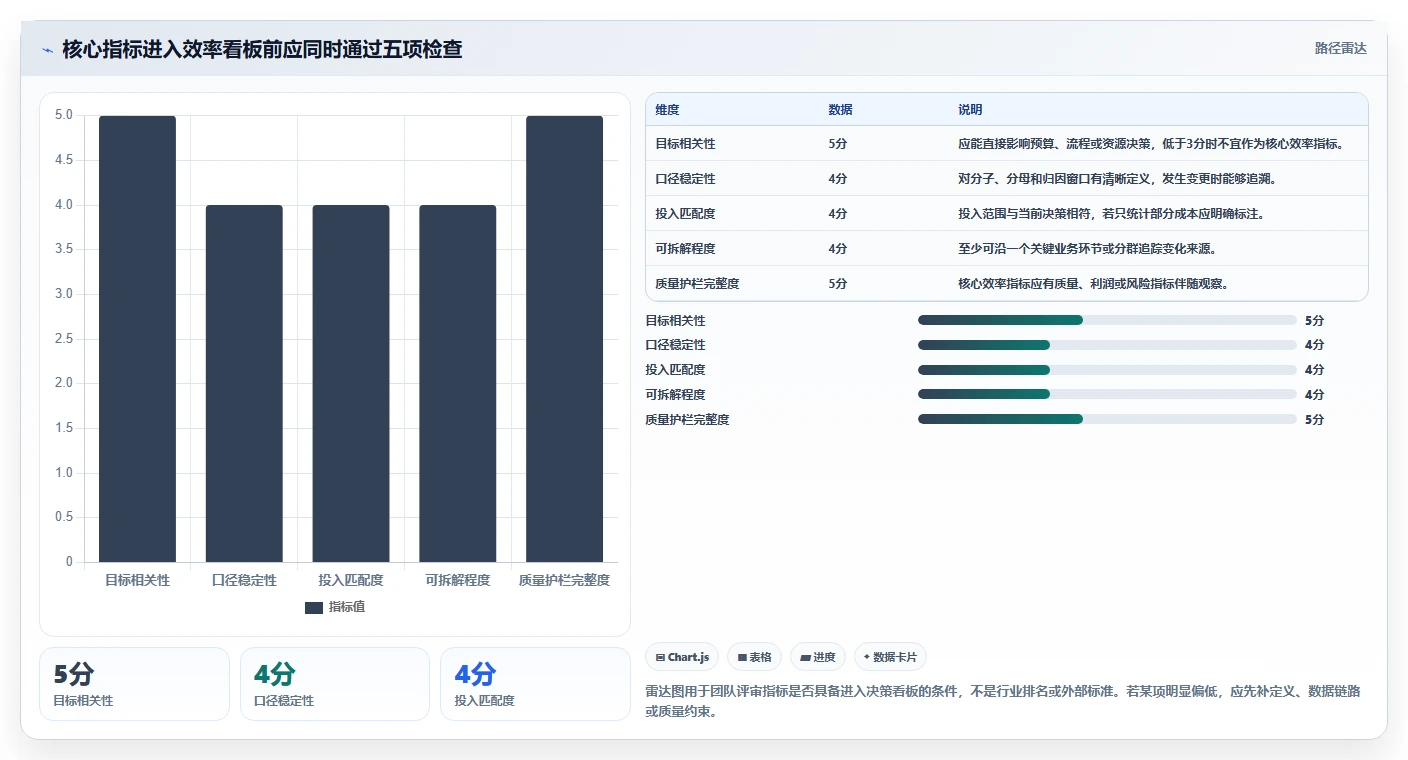Toggle the 指标值 legend entry under the chart
This screenshot has height=760, width=1408.
[x=335, y=607]
